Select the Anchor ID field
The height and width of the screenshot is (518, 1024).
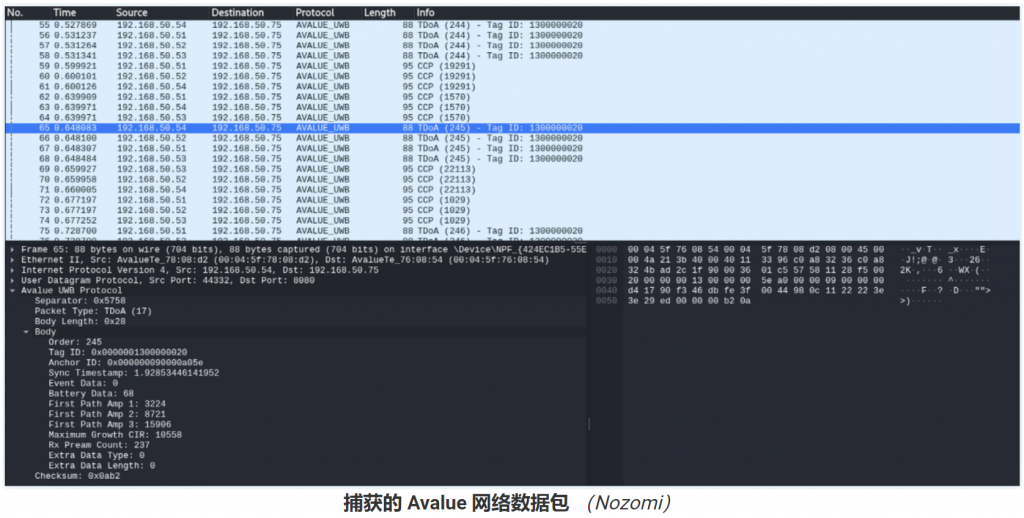click(125, 363)
